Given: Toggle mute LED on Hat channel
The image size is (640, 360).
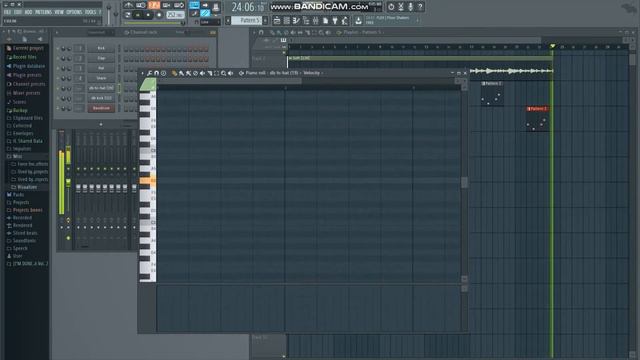Looking at the screenshot, I should tap(58, 68).
